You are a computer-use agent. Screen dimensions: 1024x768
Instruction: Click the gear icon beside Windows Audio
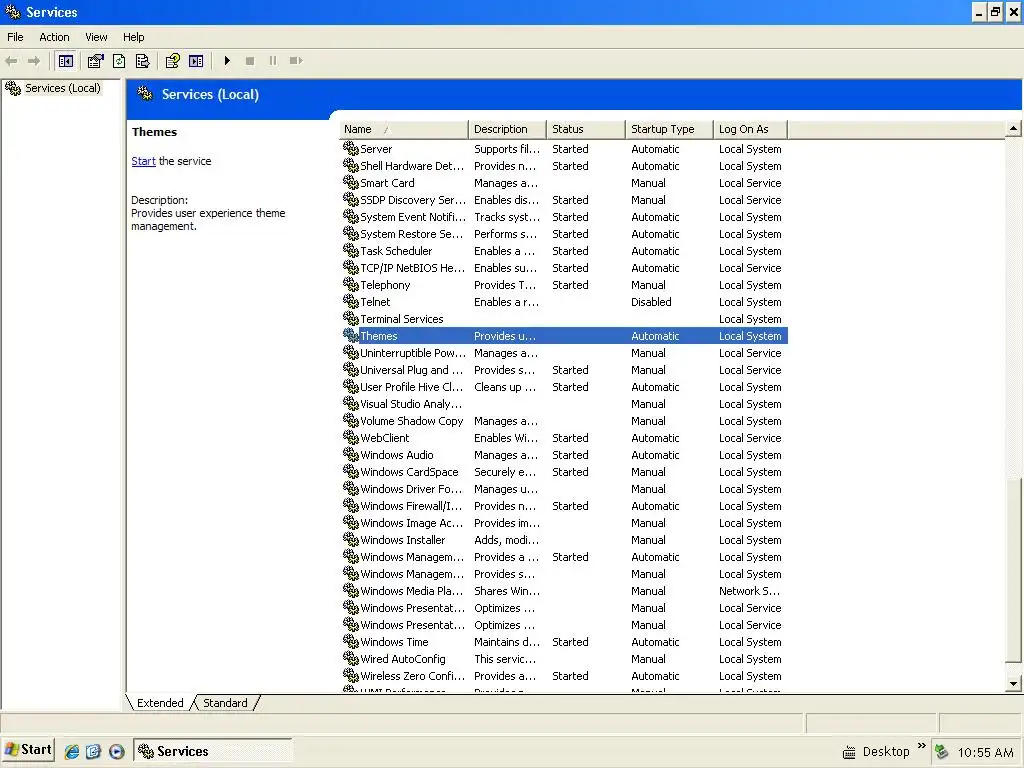click(x=351, y=454)
